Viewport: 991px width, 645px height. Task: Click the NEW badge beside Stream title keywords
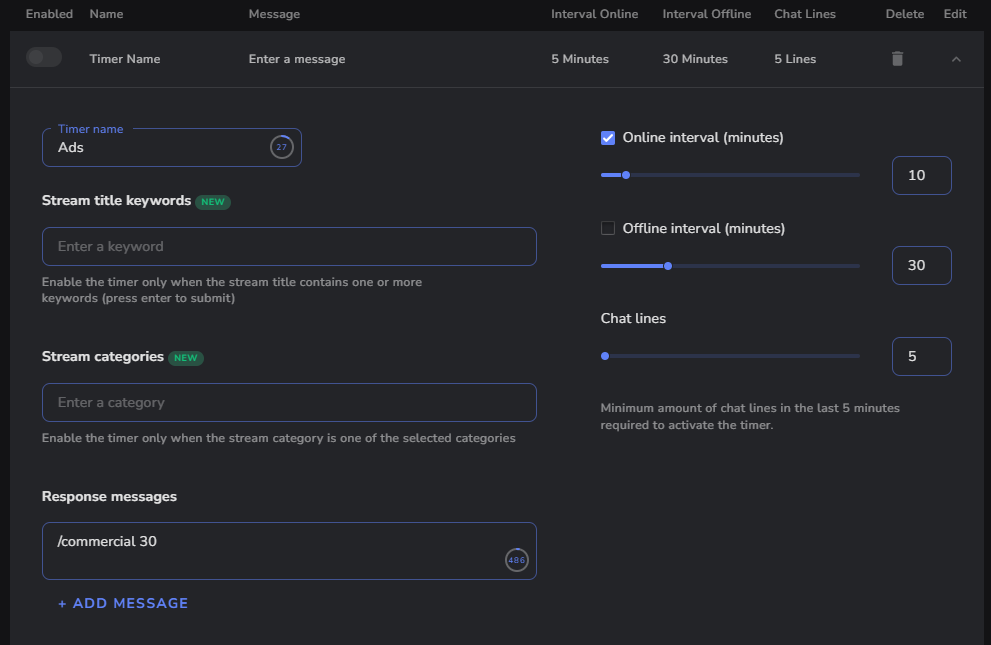pyautogui.click(x=213, y=202)
